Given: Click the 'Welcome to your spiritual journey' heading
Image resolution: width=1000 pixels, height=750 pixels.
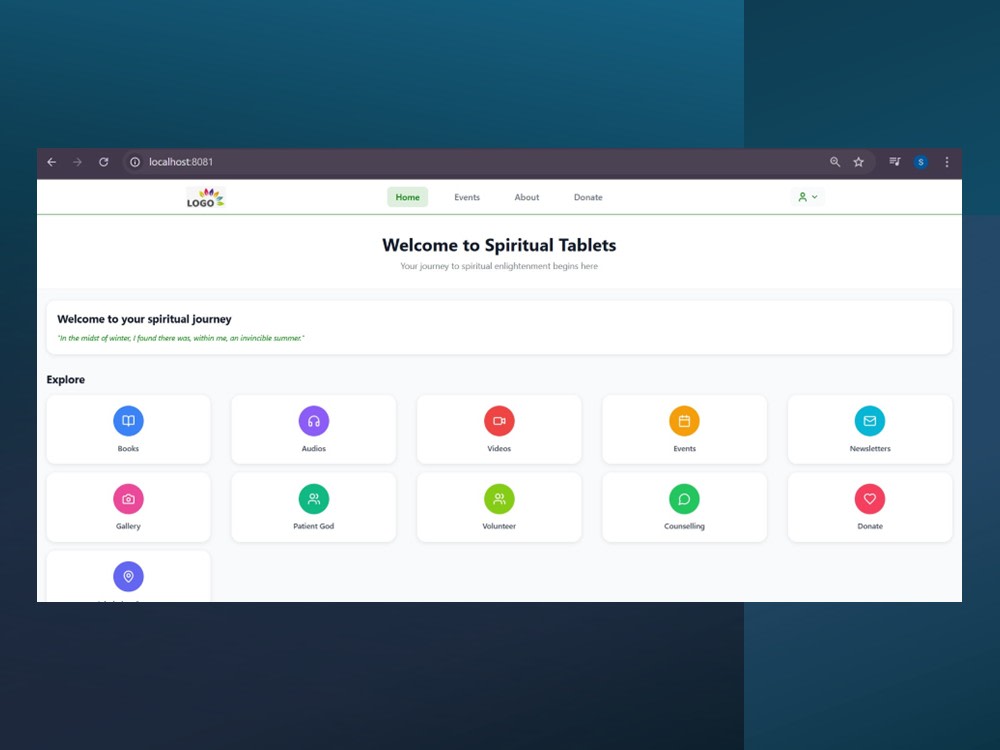Looking at the screenshot, I should coord(144,319).
